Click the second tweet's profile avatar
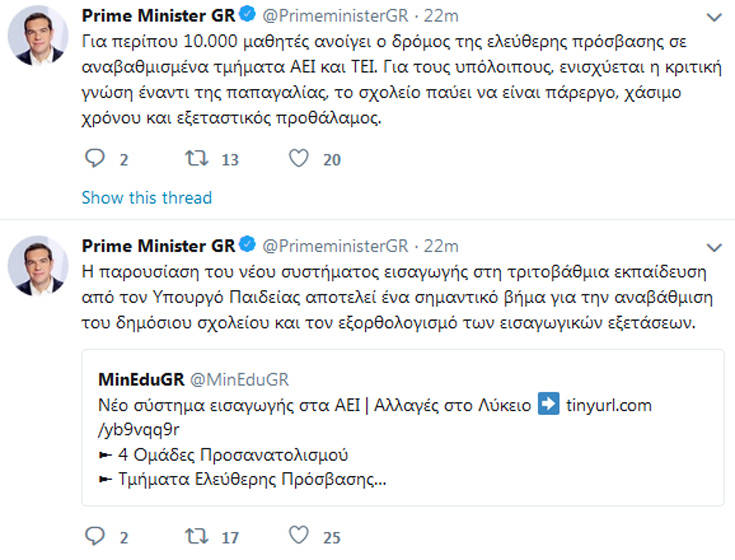 [x=37, y=266]
